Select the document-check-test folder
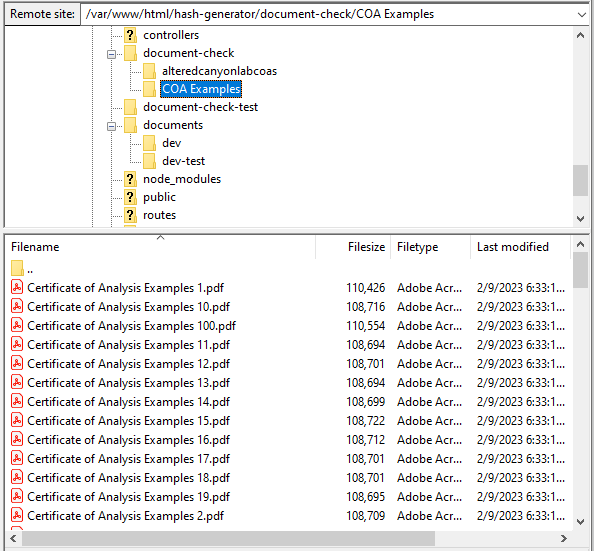The height and width of the screenshot is (551, 594). [x=200, y=107]
